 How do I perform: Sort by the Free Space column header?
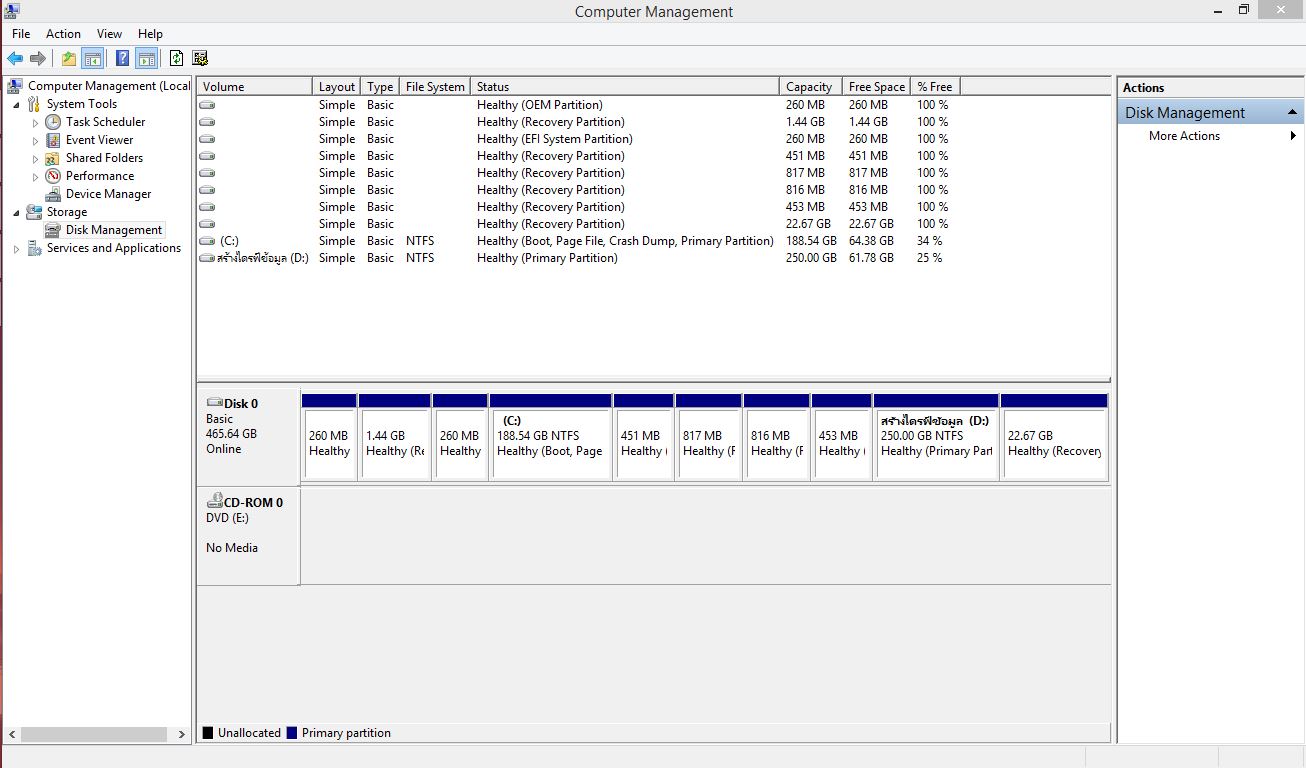[877, 87]
